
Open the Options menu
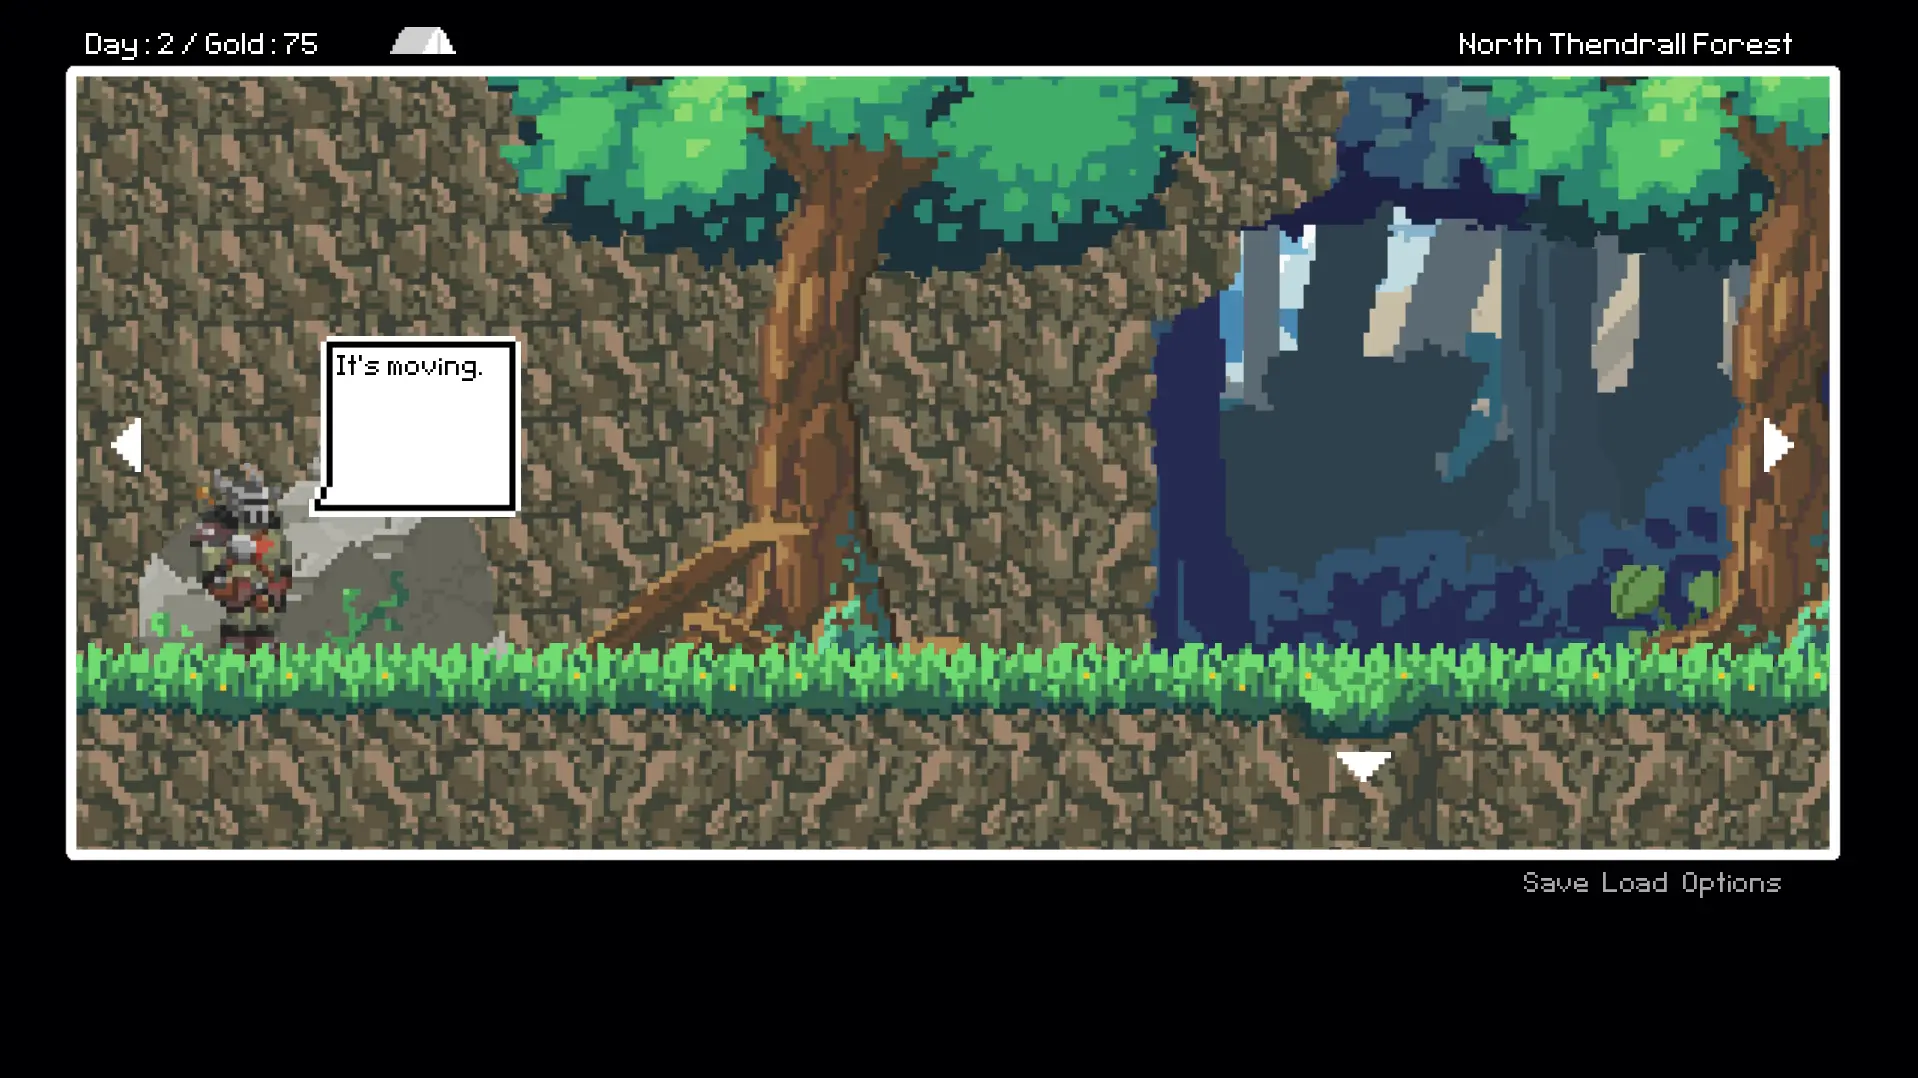[x=1730, y=883]
